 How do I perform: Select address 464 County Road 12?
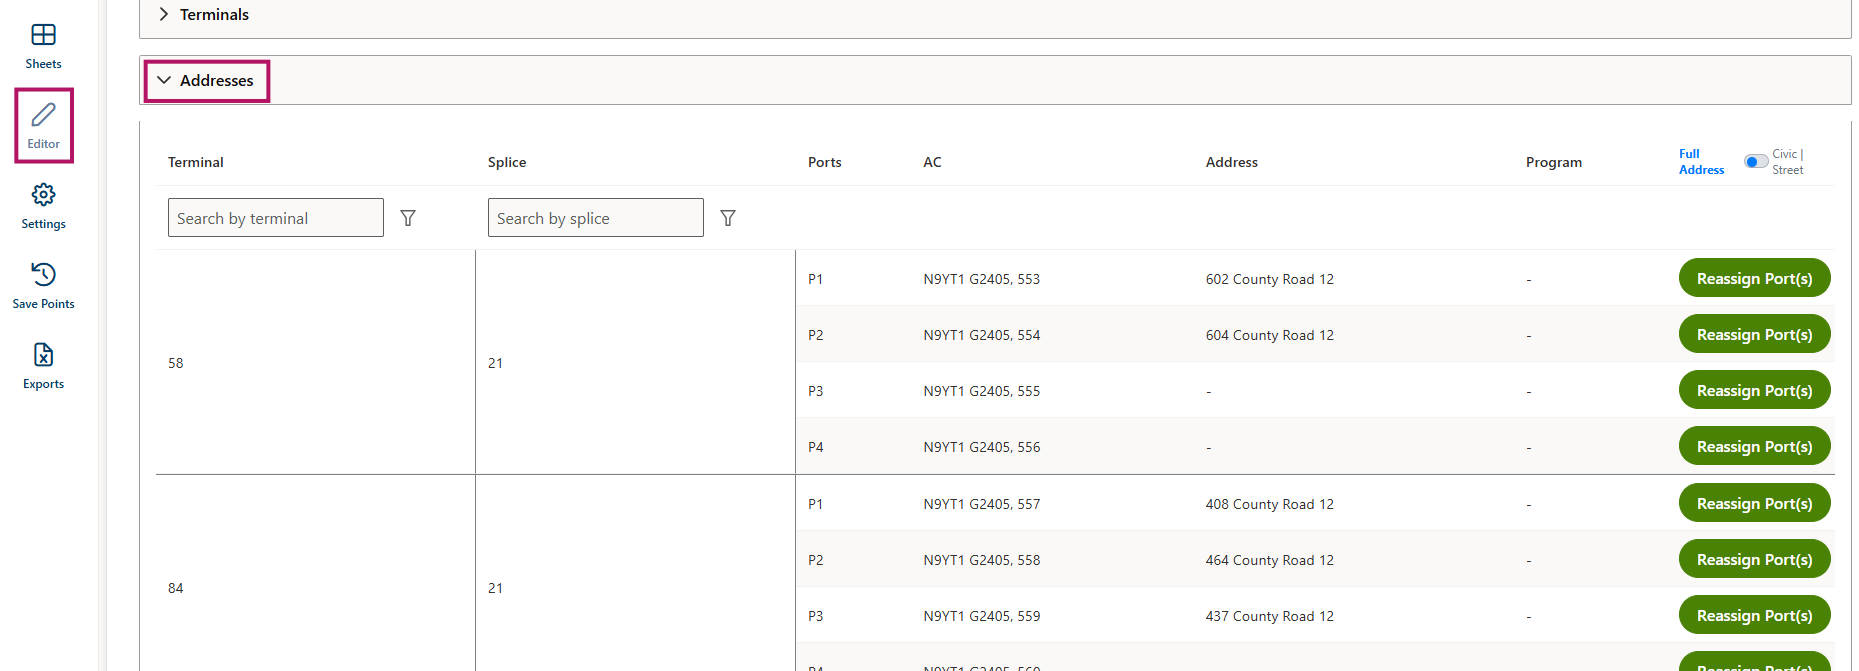(x=1270, y=560)
